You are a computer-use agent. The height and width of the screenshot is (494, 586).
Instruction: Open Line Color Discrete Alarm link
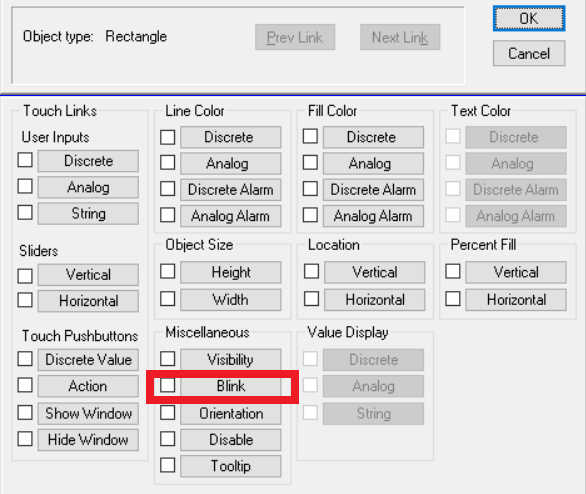coord(231,189)
